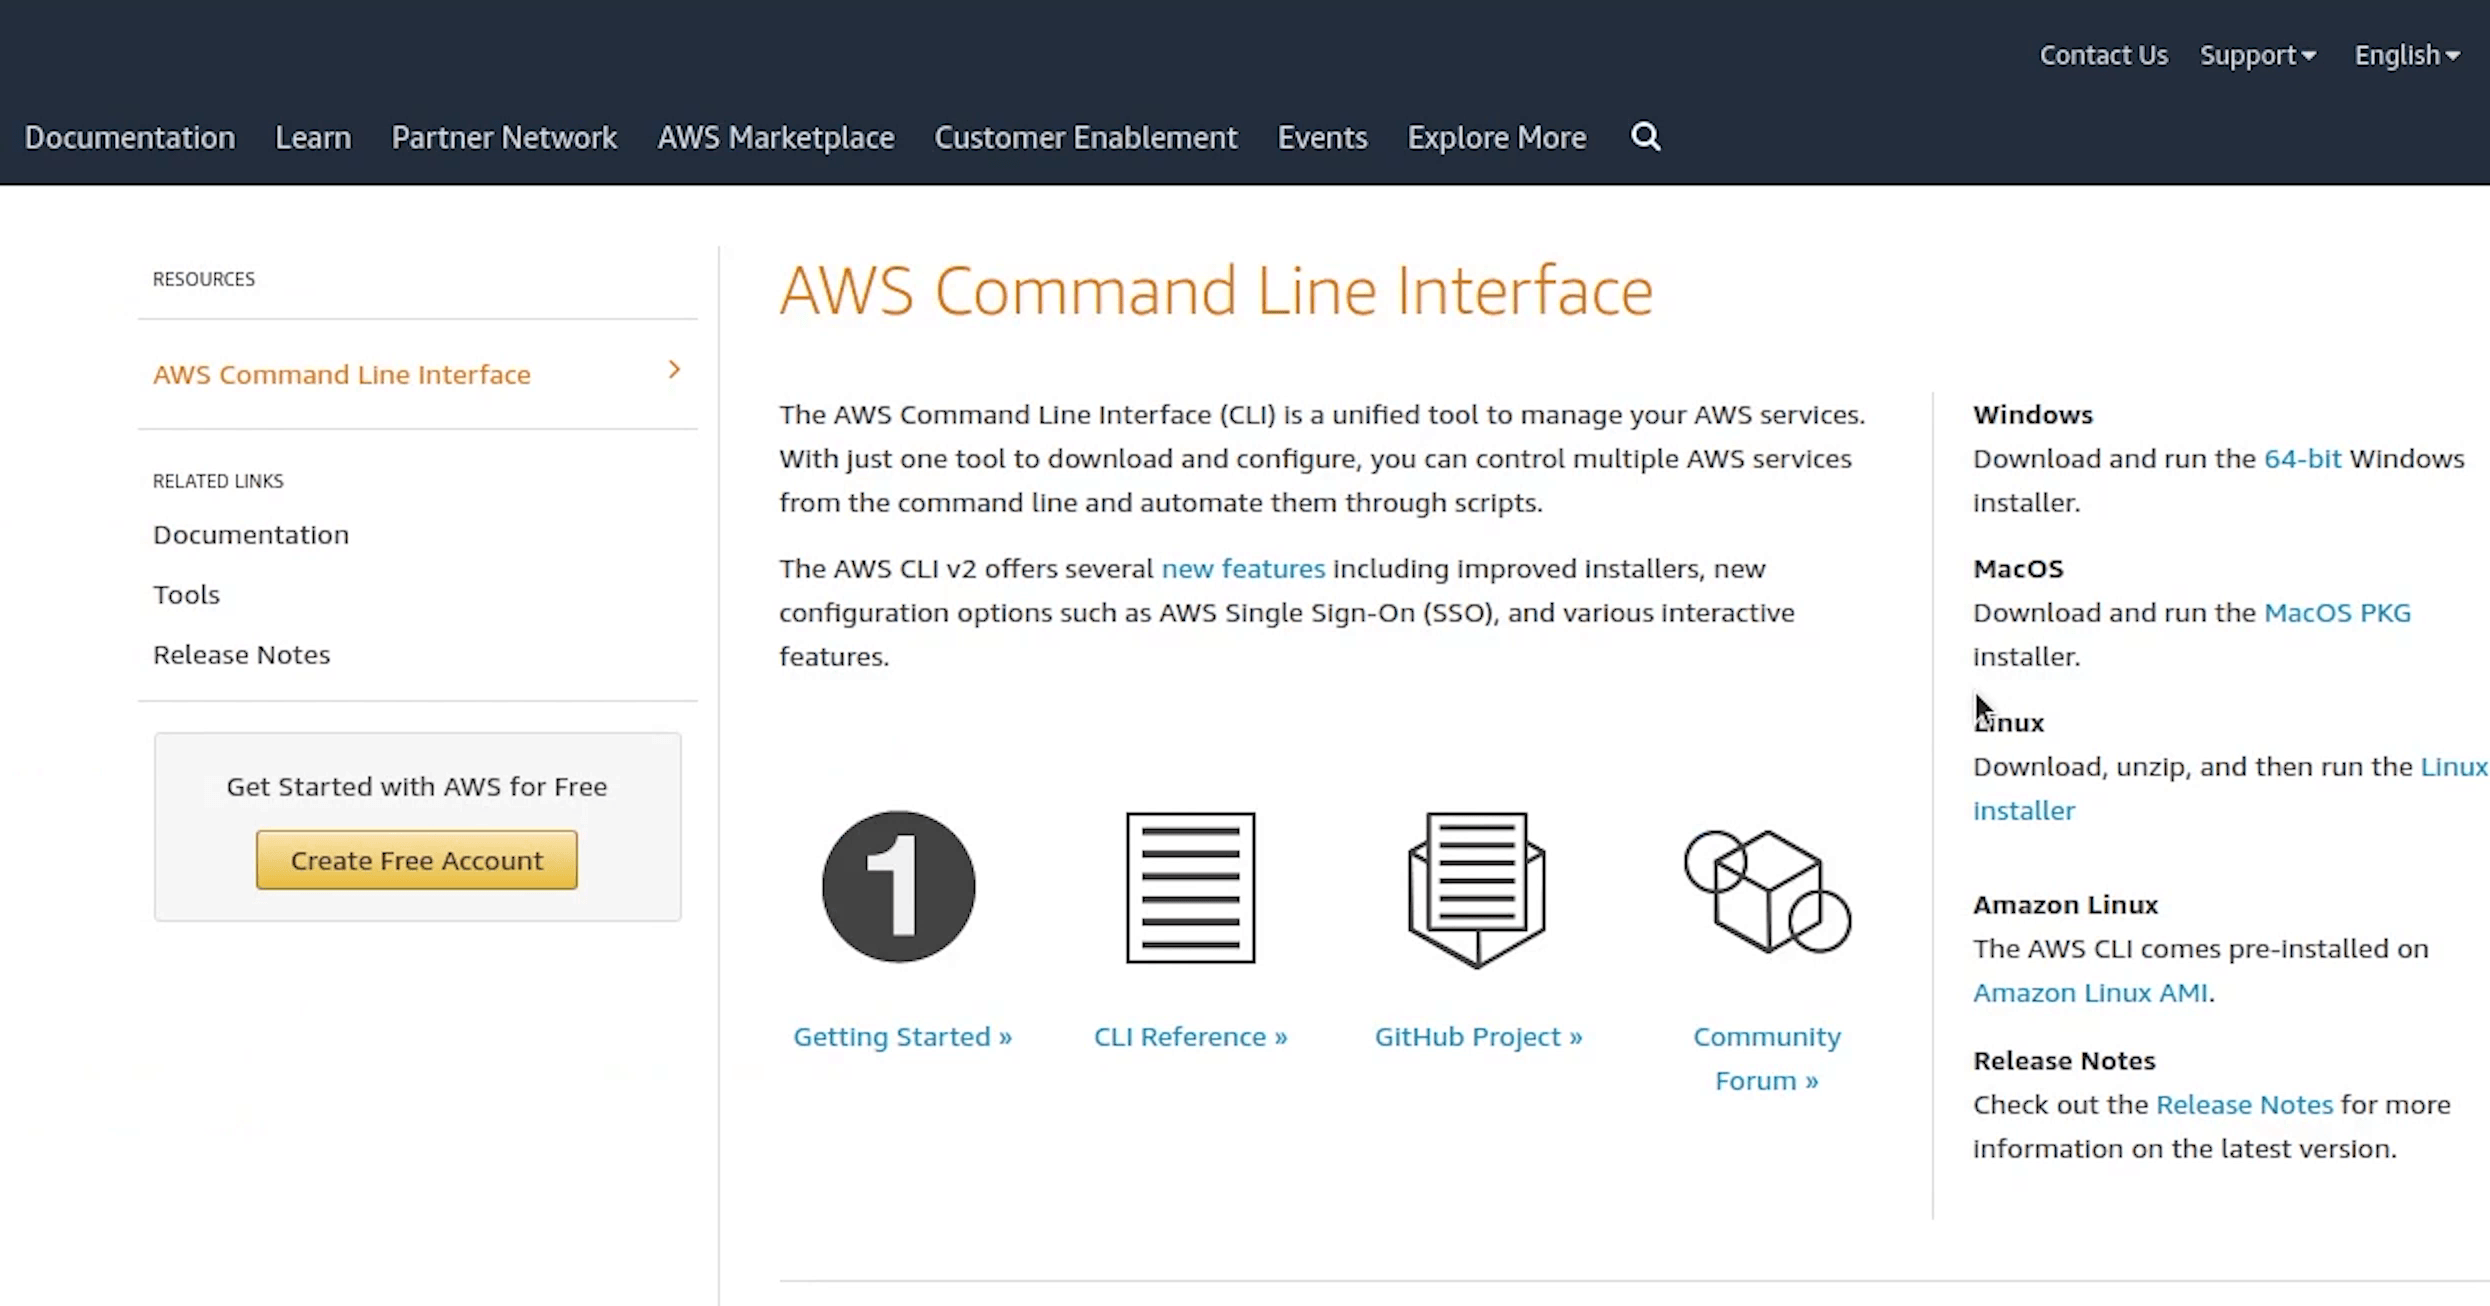Open the Getting Started » text link
The width and height of the screenshot is (2490, 1306).
[902, 1037]
